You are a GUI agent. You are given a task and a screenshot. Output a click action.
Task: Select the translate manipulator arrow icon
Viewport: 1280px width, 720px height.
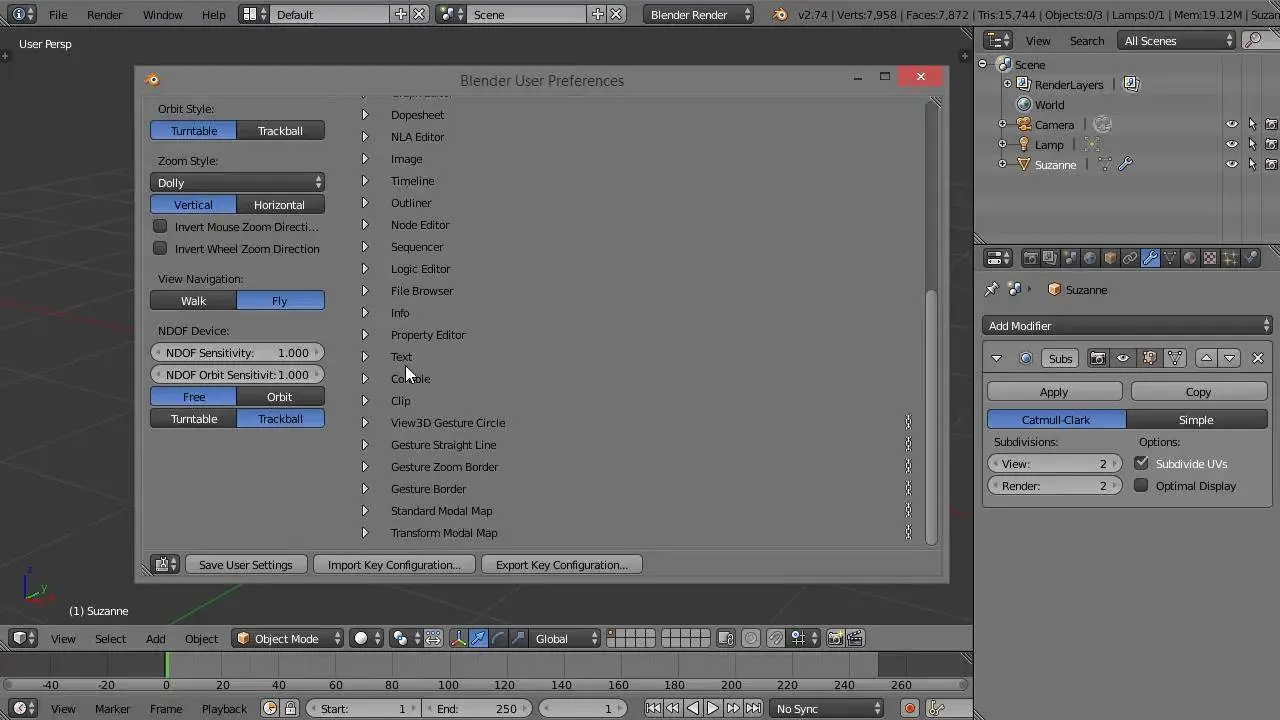pyautogui.click(x=478, y=638)
